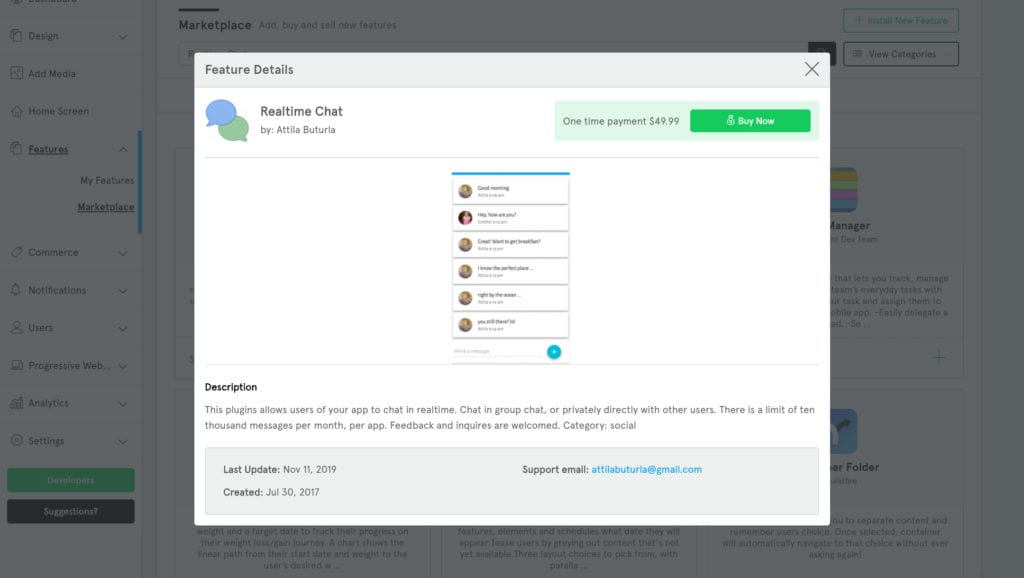Click the Install New Feature button
Viewport: 1024px width, 578px height.
[x=901, y=20]
